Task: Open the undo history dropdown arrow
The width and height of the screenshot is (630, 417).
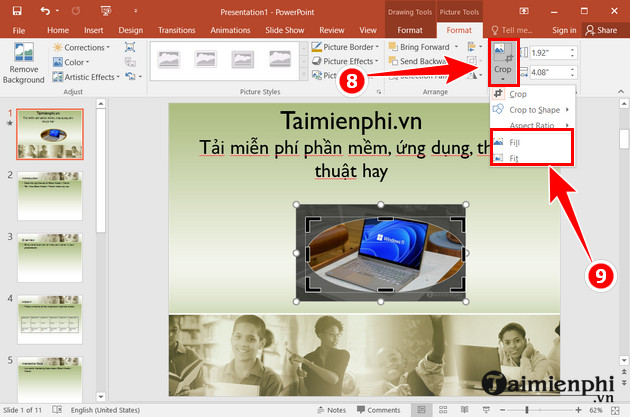Action: [x=57, y=11]
